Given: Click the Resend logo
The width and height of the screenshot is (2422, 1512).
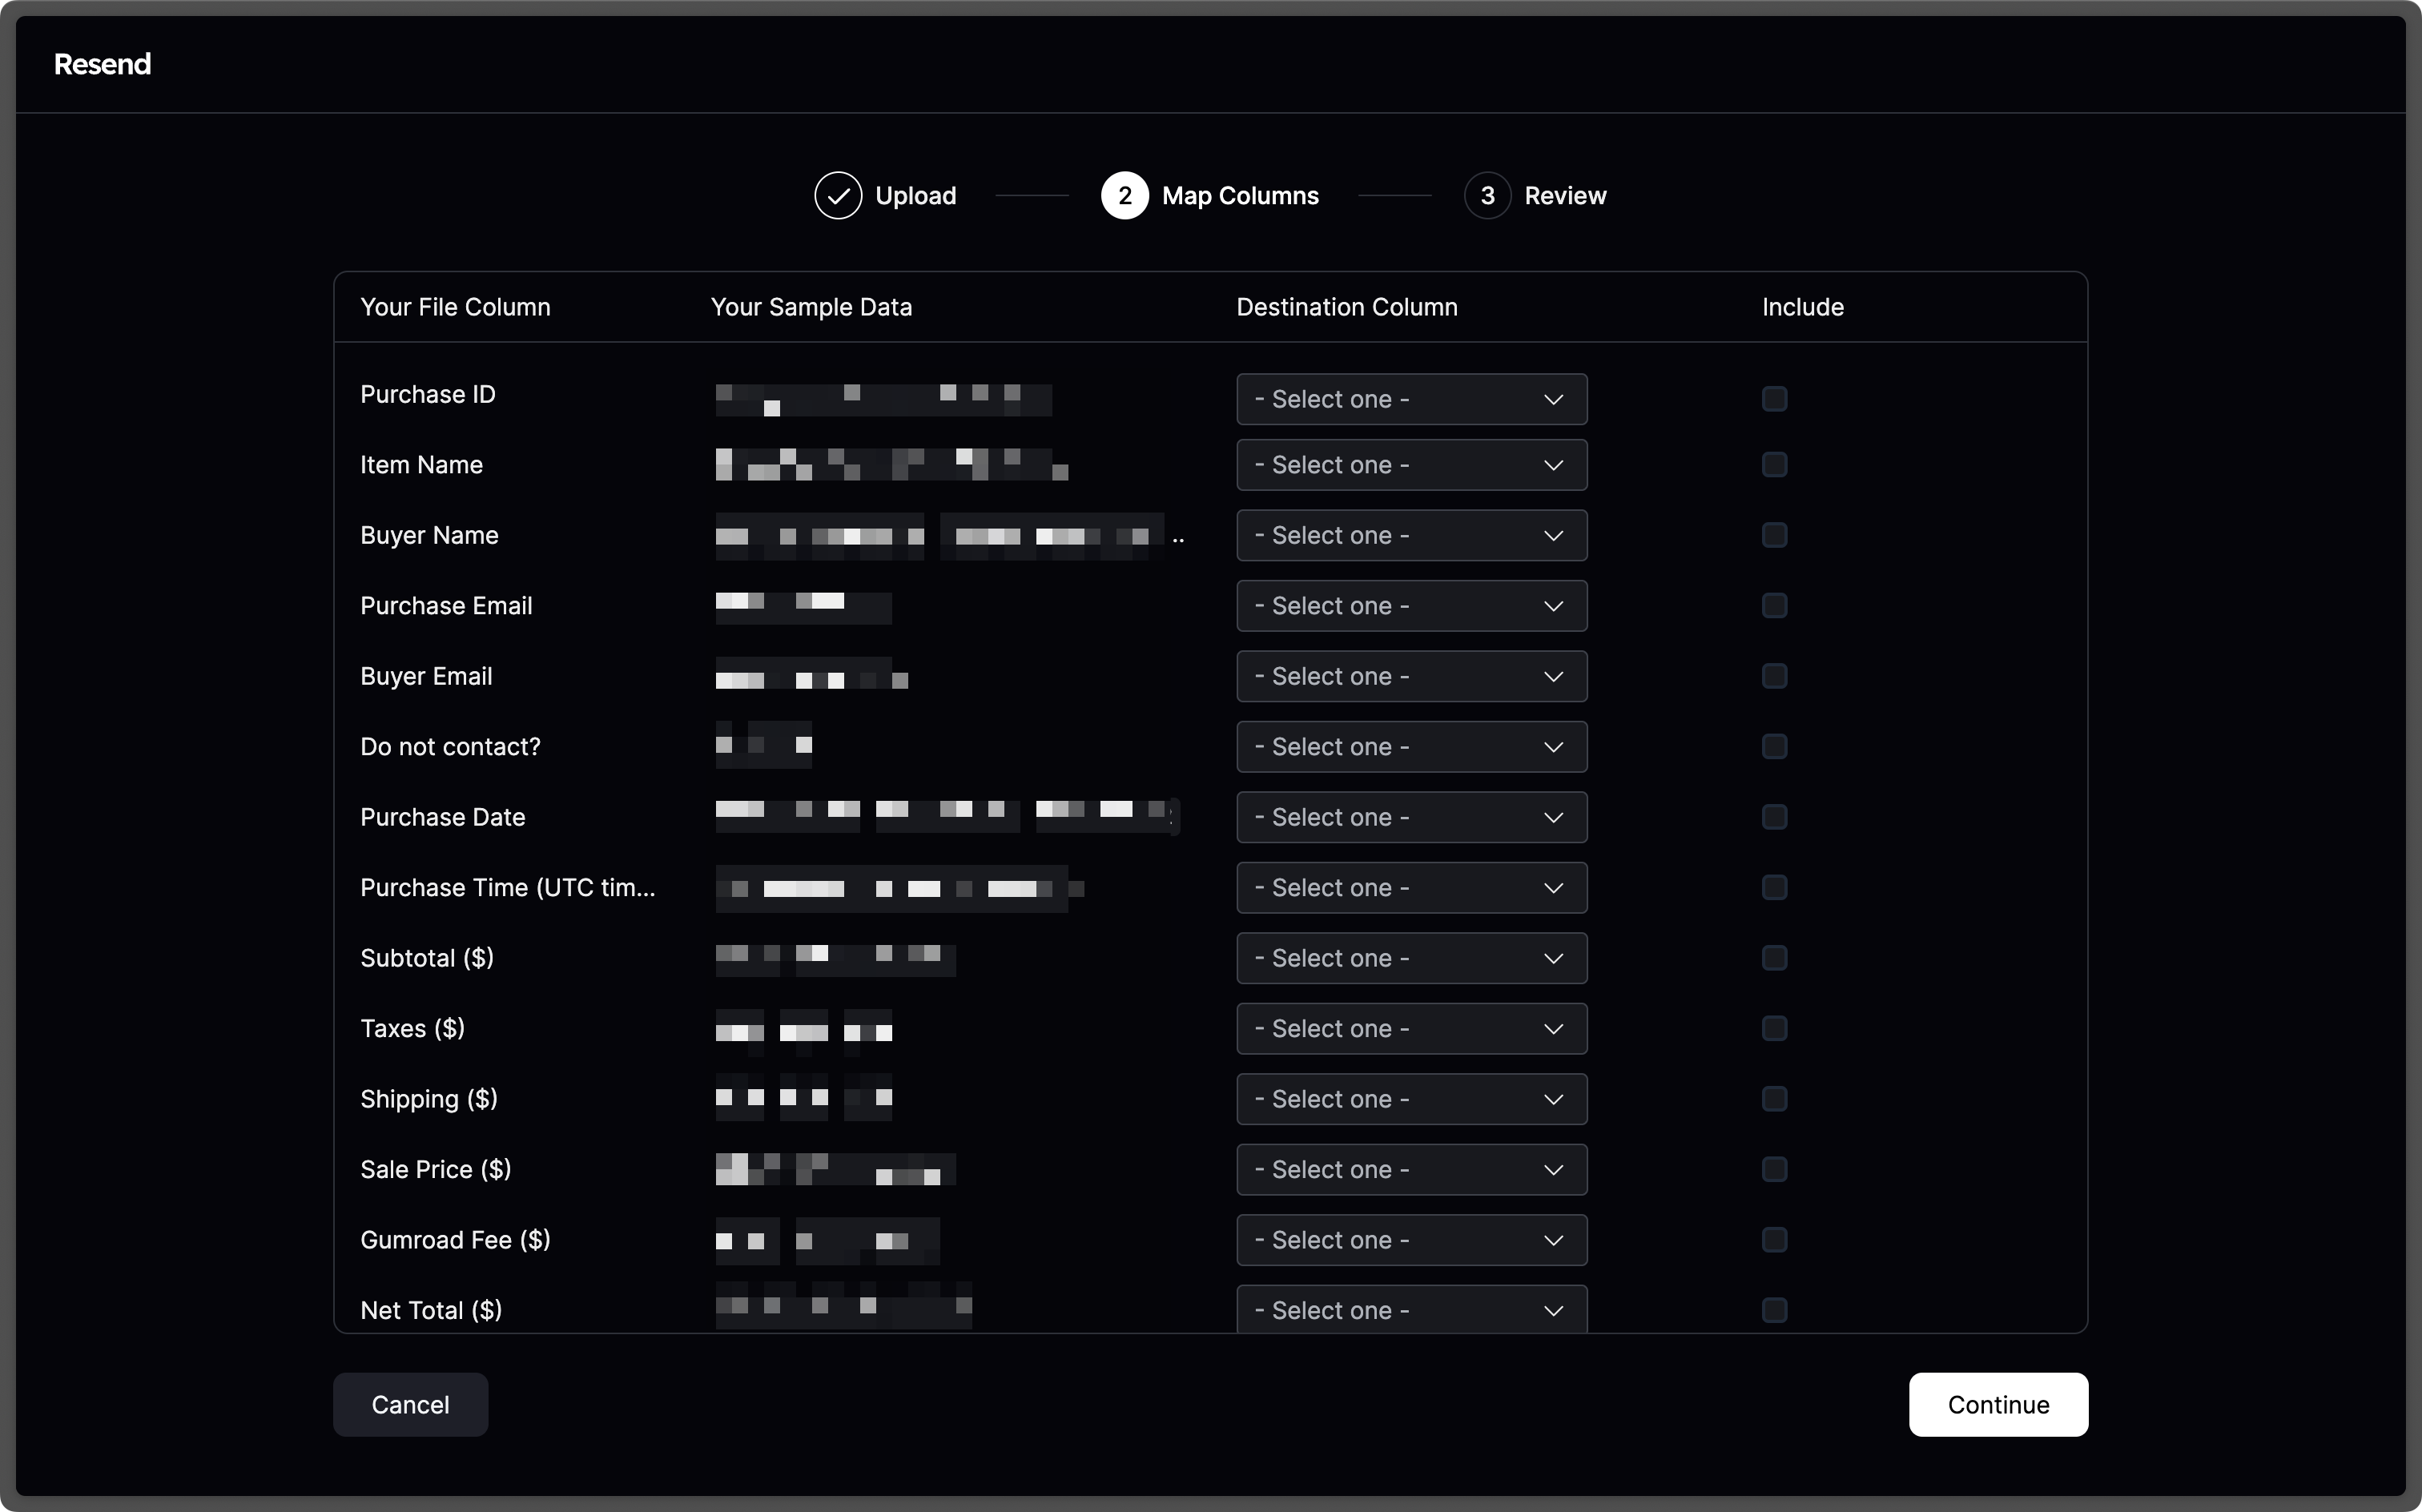Looking at the screenshot, I should (102, 64).
